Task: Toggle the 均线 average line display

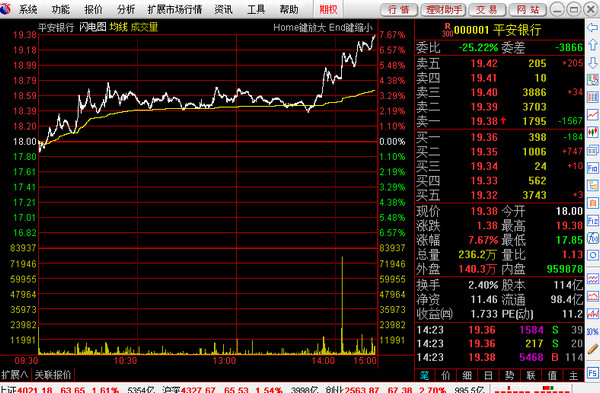Action: click(118, 27)
